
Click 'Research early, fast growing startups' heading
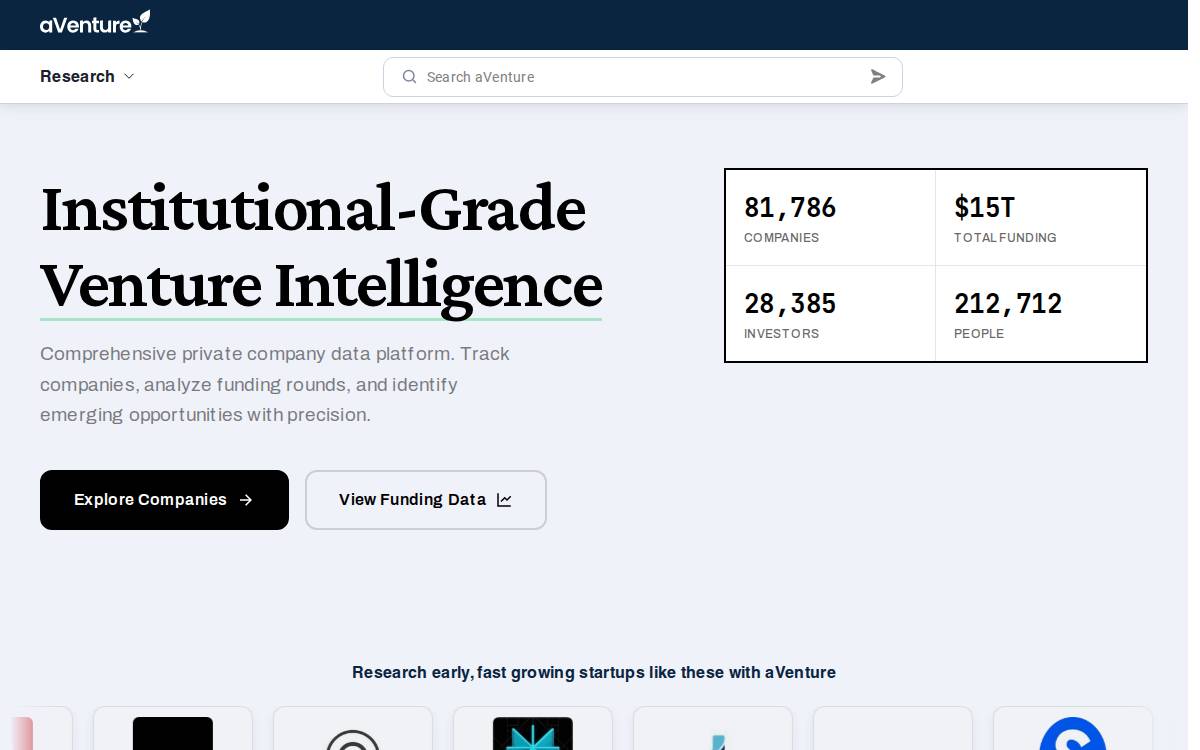tap(594, 672)
